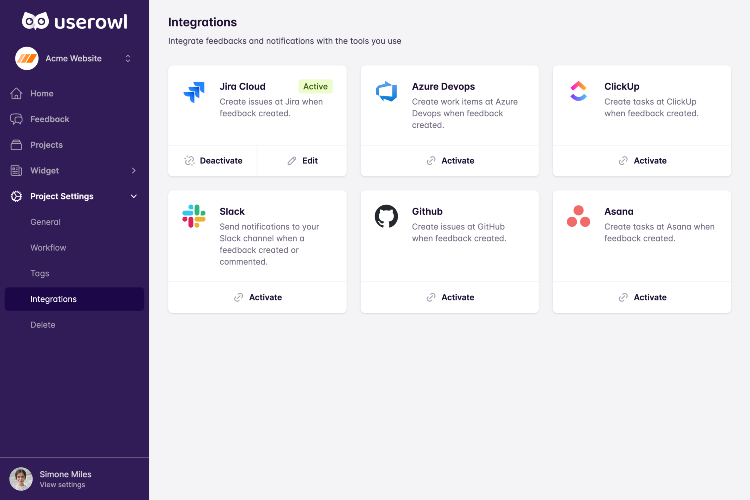Open the Acme Website project switcher arrows
Viewport: 750px width, 500px height.
pos(128,58)
